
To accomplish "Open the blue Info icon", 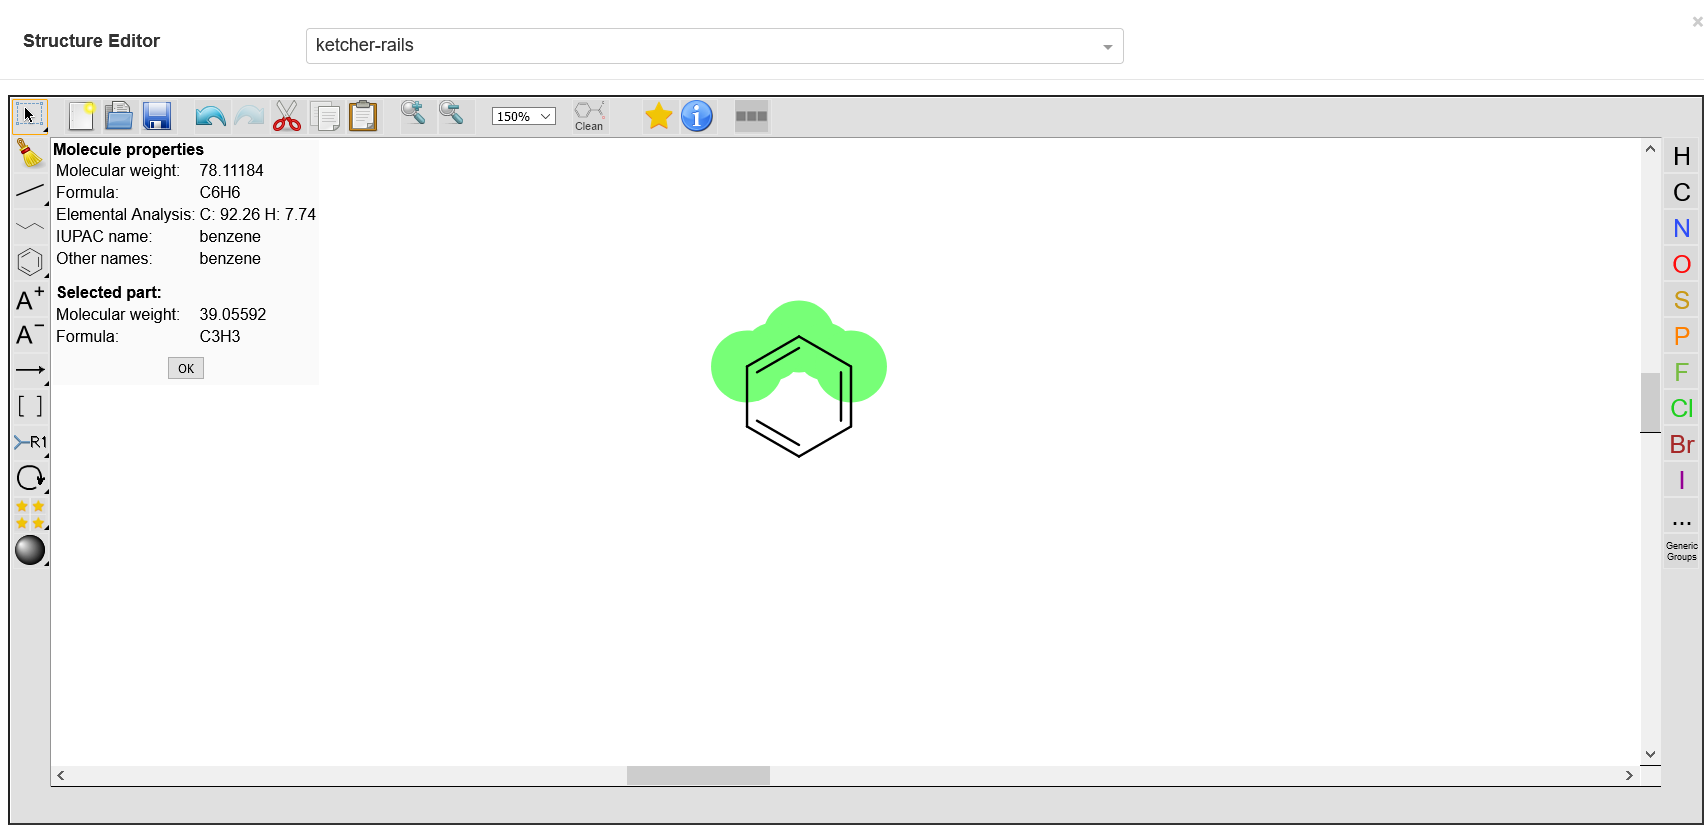I will click(697, 116).
